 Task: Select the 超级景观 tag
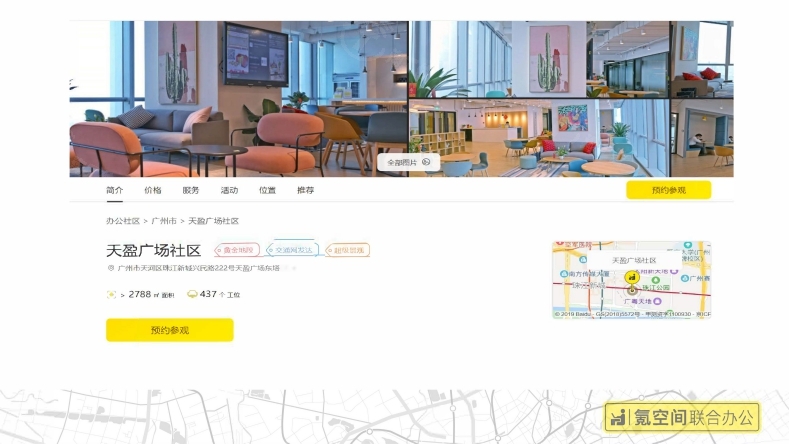pyautogui.click(x=347, y=250)
